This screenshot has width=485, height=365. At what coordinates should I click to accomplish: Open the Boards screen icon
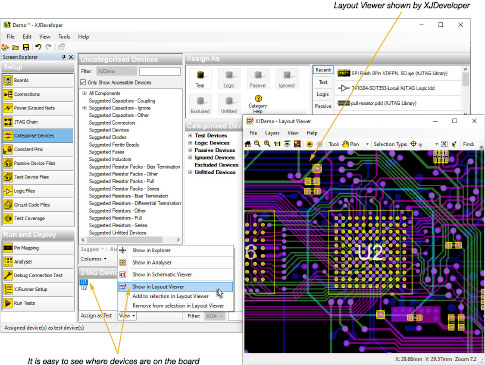point(8,80)
